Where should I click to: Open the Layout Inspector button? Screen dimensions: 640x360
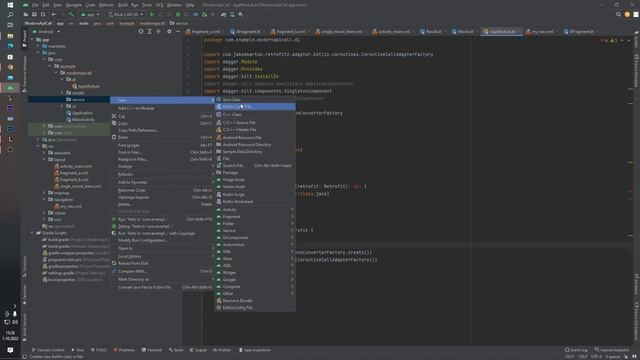pos(612,350)
